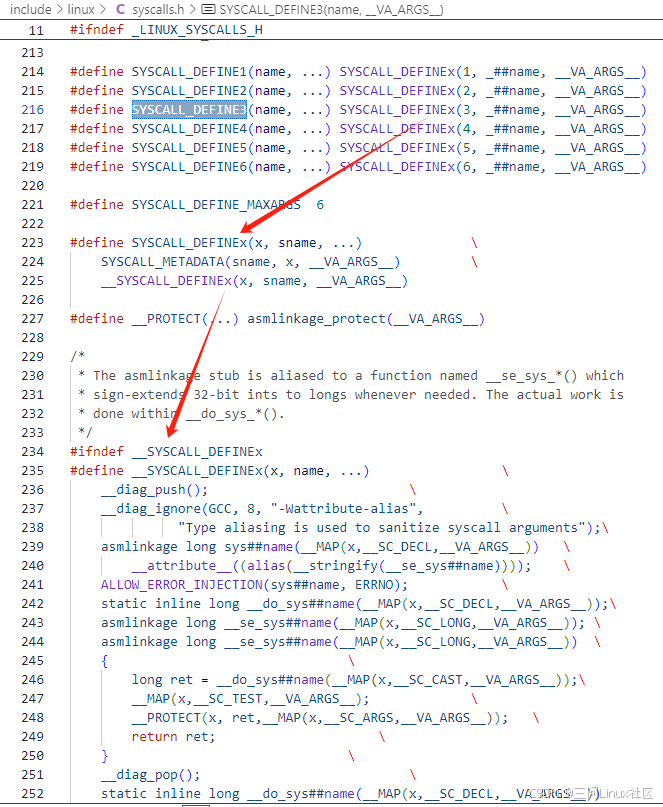This screenshot has height=807, width=663.
Task: Click SYSCALL_DEFINE1 on line 214
Action: pyautogui.click(x=189, y=72)
